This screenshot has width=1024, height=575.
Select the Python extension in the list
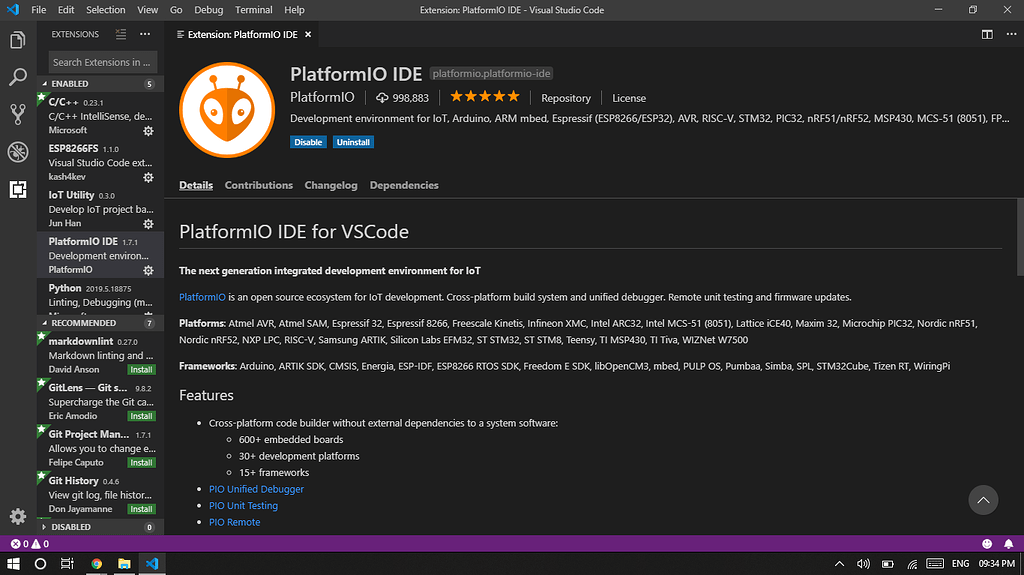[100, 295]
